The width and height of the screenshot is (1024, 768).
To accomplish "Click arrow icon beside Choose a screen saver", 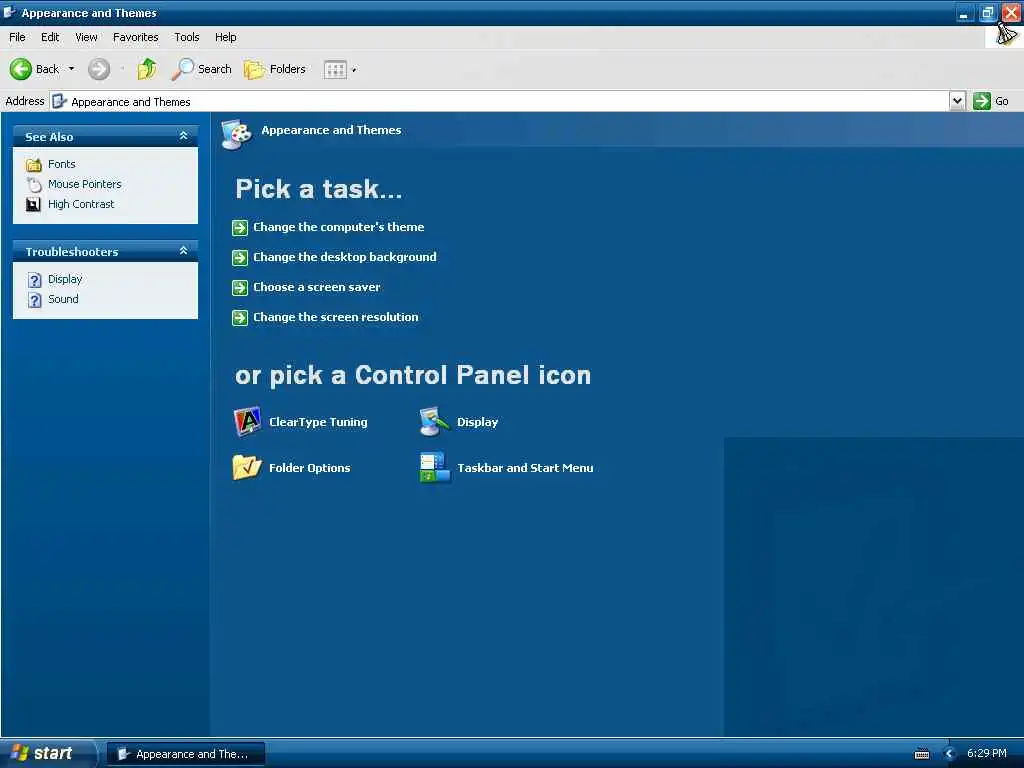I will [240, 287].
